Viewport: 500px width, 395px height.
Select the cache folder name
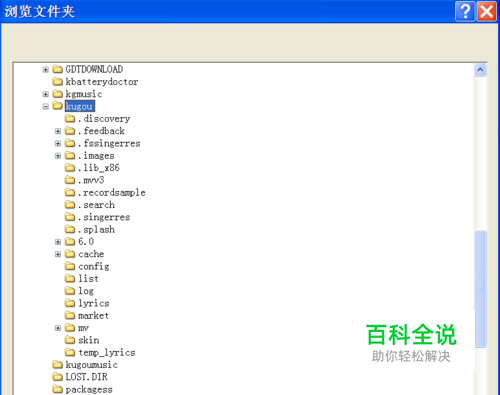click(x=91, y=254)
